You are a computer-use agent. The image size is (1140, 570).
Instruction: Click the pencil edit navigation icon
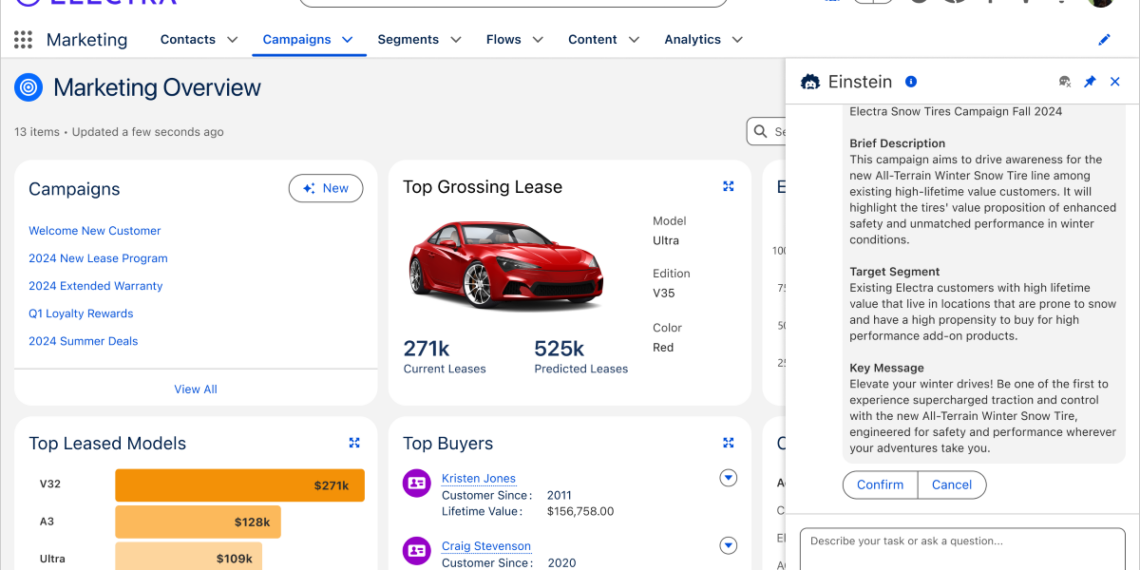1104,40
